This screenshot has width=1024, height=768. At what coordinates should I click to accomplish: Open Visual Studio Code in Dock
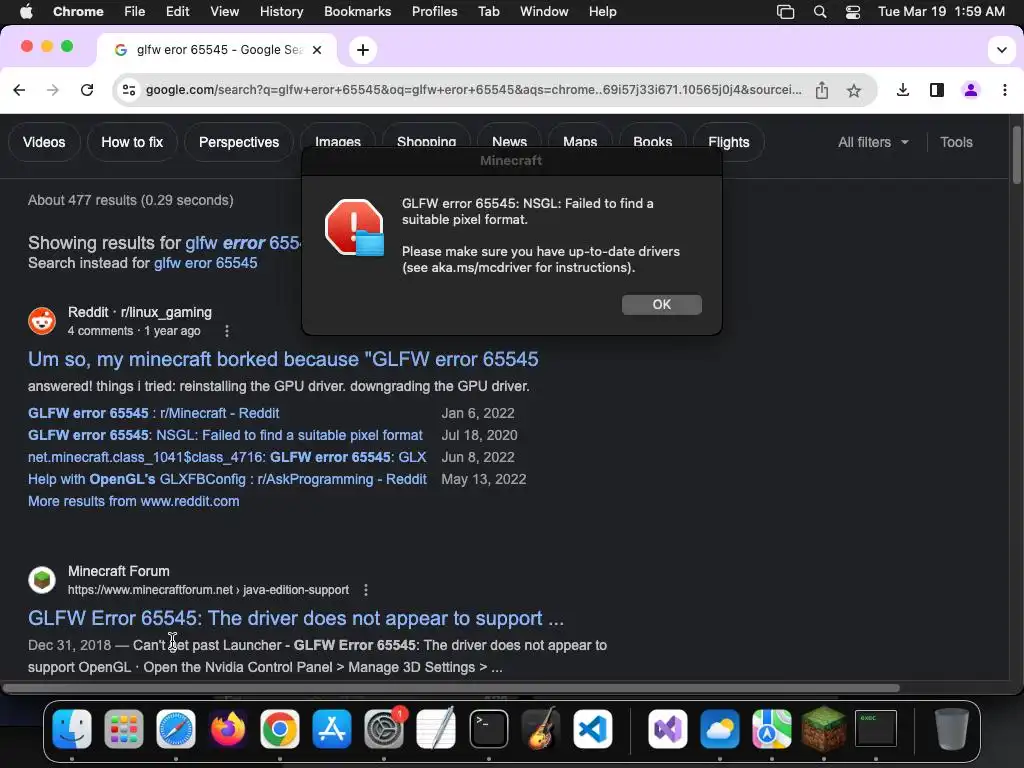(593, 728)
